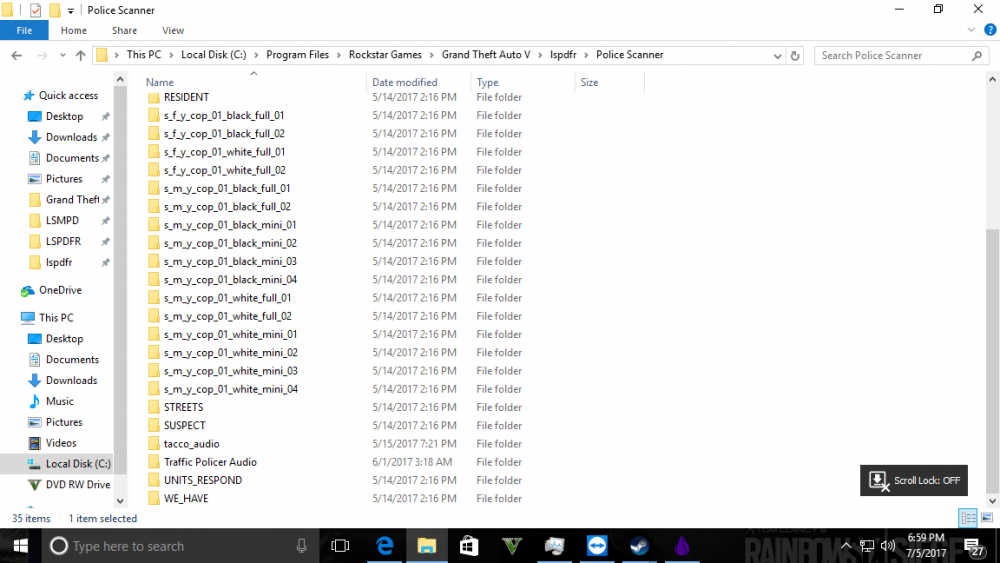Open recent locations dropdown arrow

coord(62,55)
